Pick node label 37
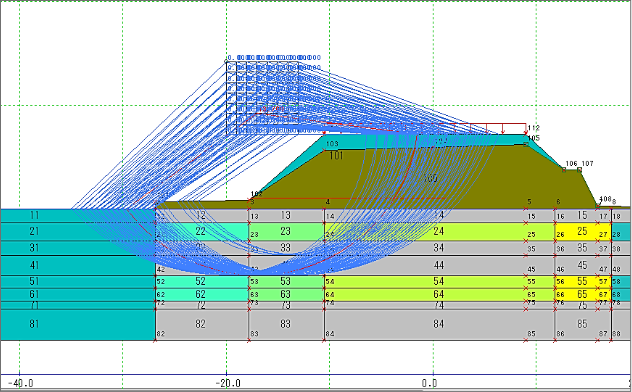This screenshot has width=632, height=392. click(603, 249)
